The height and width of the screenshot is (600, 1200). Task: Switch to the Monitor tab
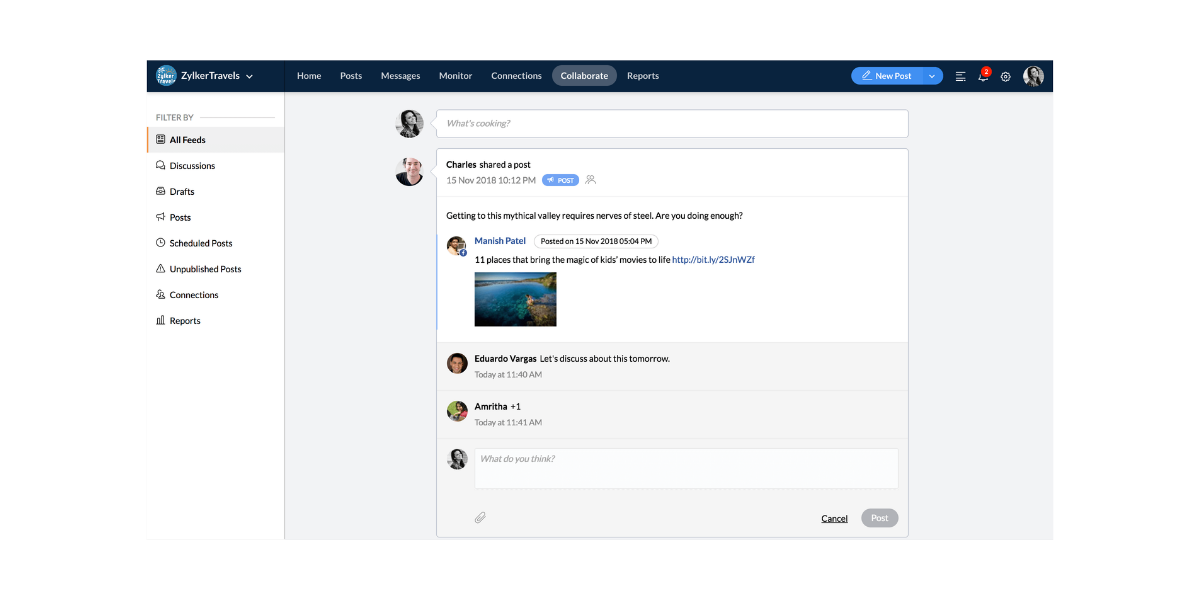pyautogui.click(x=455, y=75)
